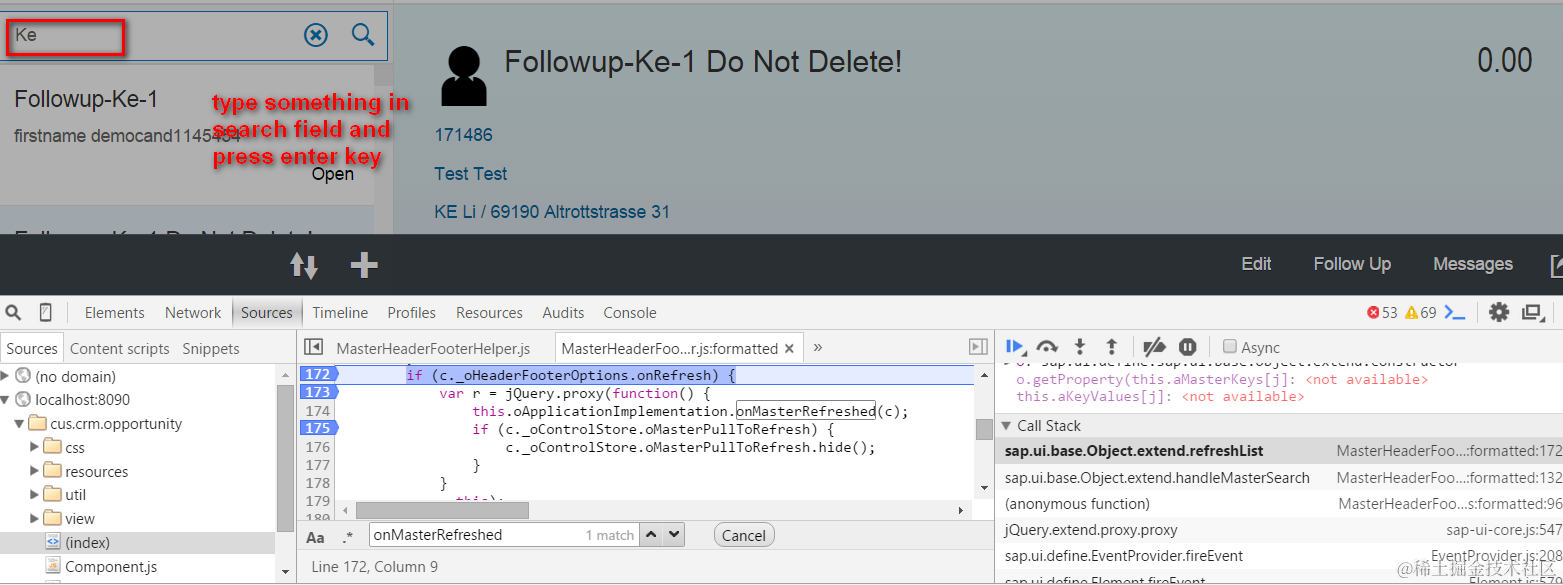Resume script execution
The width and height of the screenshot is (1563, 585).
[x=1015, y=347]
